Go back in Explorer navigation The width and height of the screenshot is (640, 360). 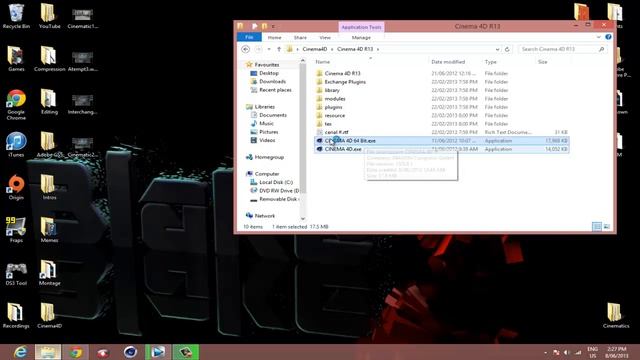(245, 49)
